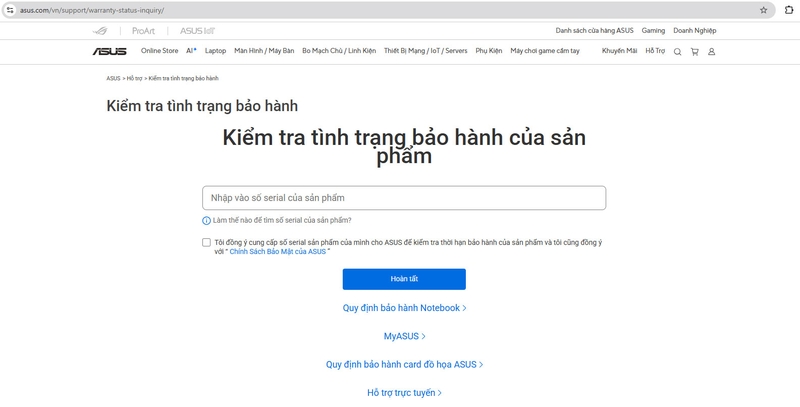Image resolution: width=800 pixels, height=407 pixels.
Task: Click 'Làm thế nào để tìm số serial' help link
Action: click(282, 221)
